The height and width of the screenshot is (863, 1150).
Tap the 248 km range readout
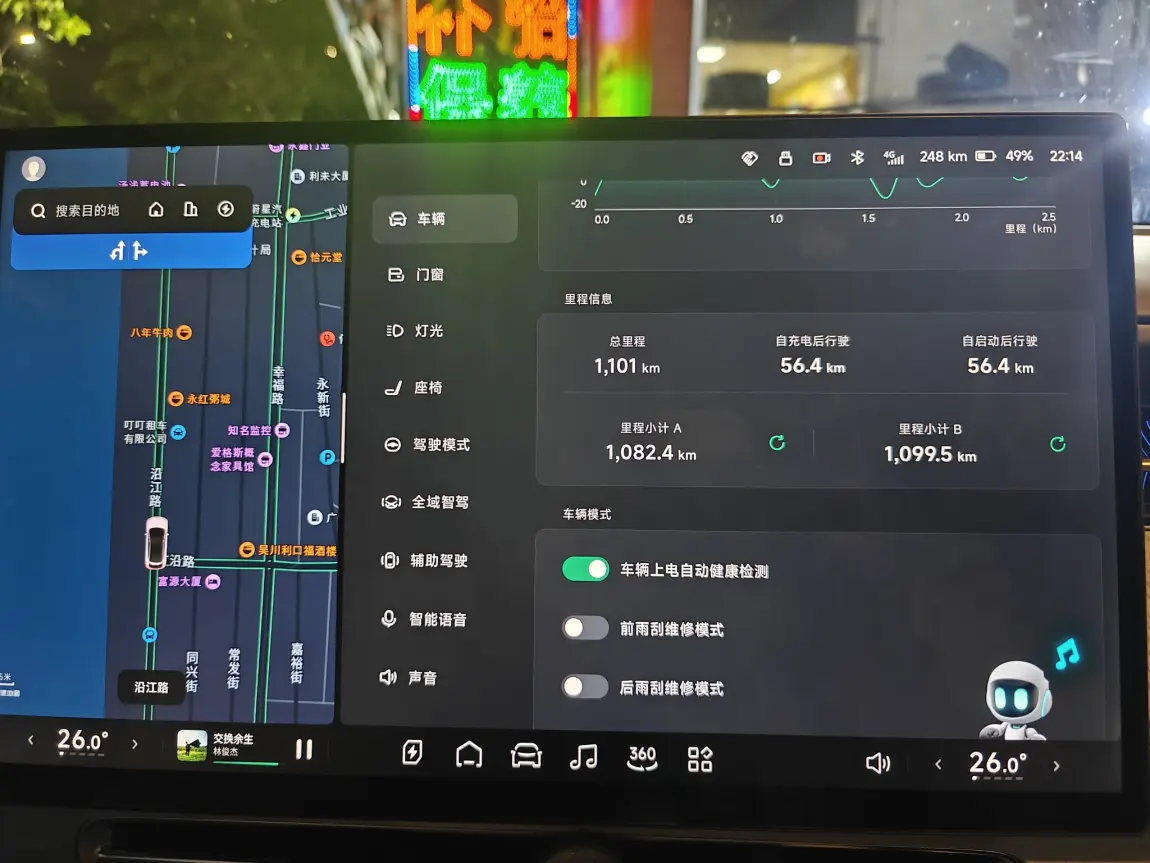943,156
